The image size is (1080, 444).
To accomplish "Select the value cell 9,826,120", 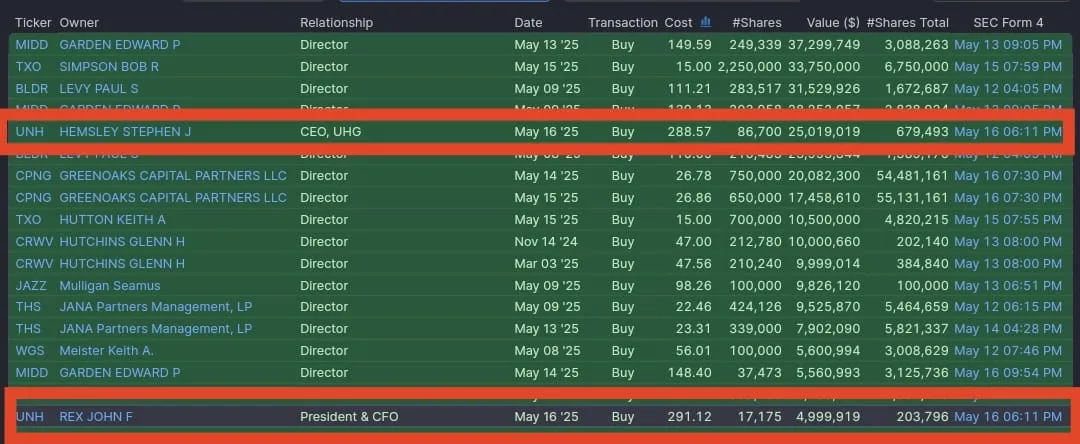I will [x=829, y=286].
